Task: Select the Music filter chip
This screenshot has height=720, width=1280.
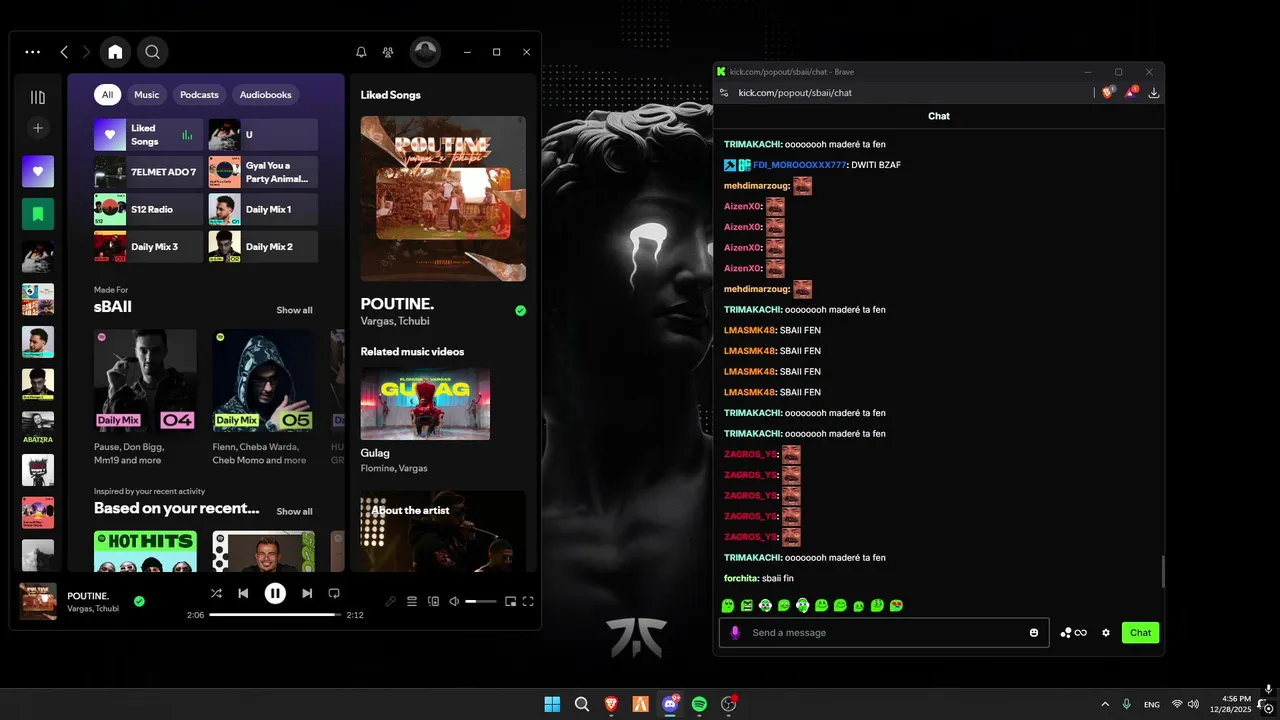Action: click(147, 95)
